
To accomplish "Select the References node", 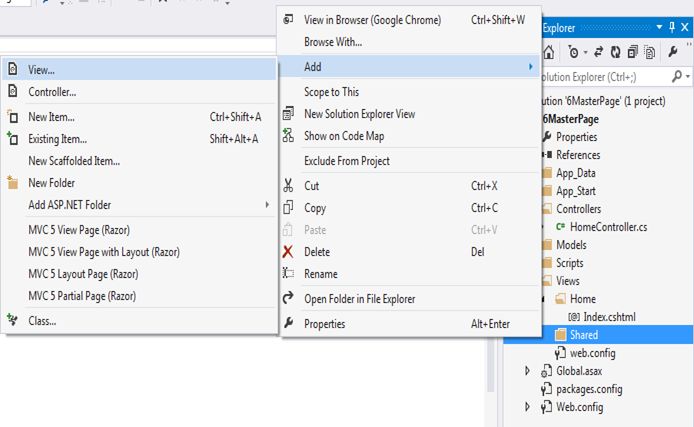I will click(x=578, y=155).
